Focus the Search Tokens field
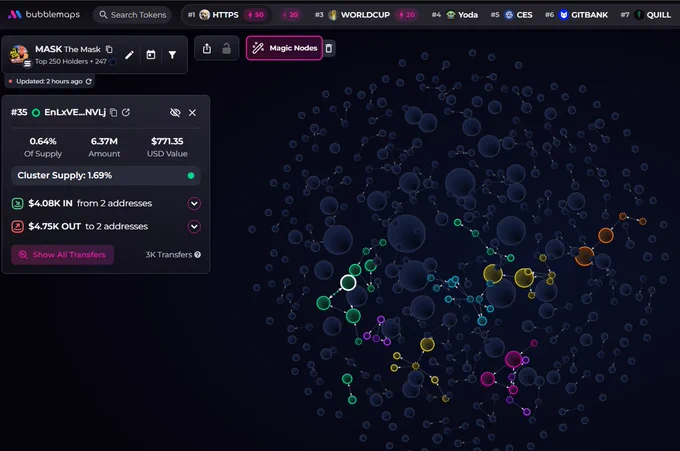The image size is (680, 451). click(132, 15)
